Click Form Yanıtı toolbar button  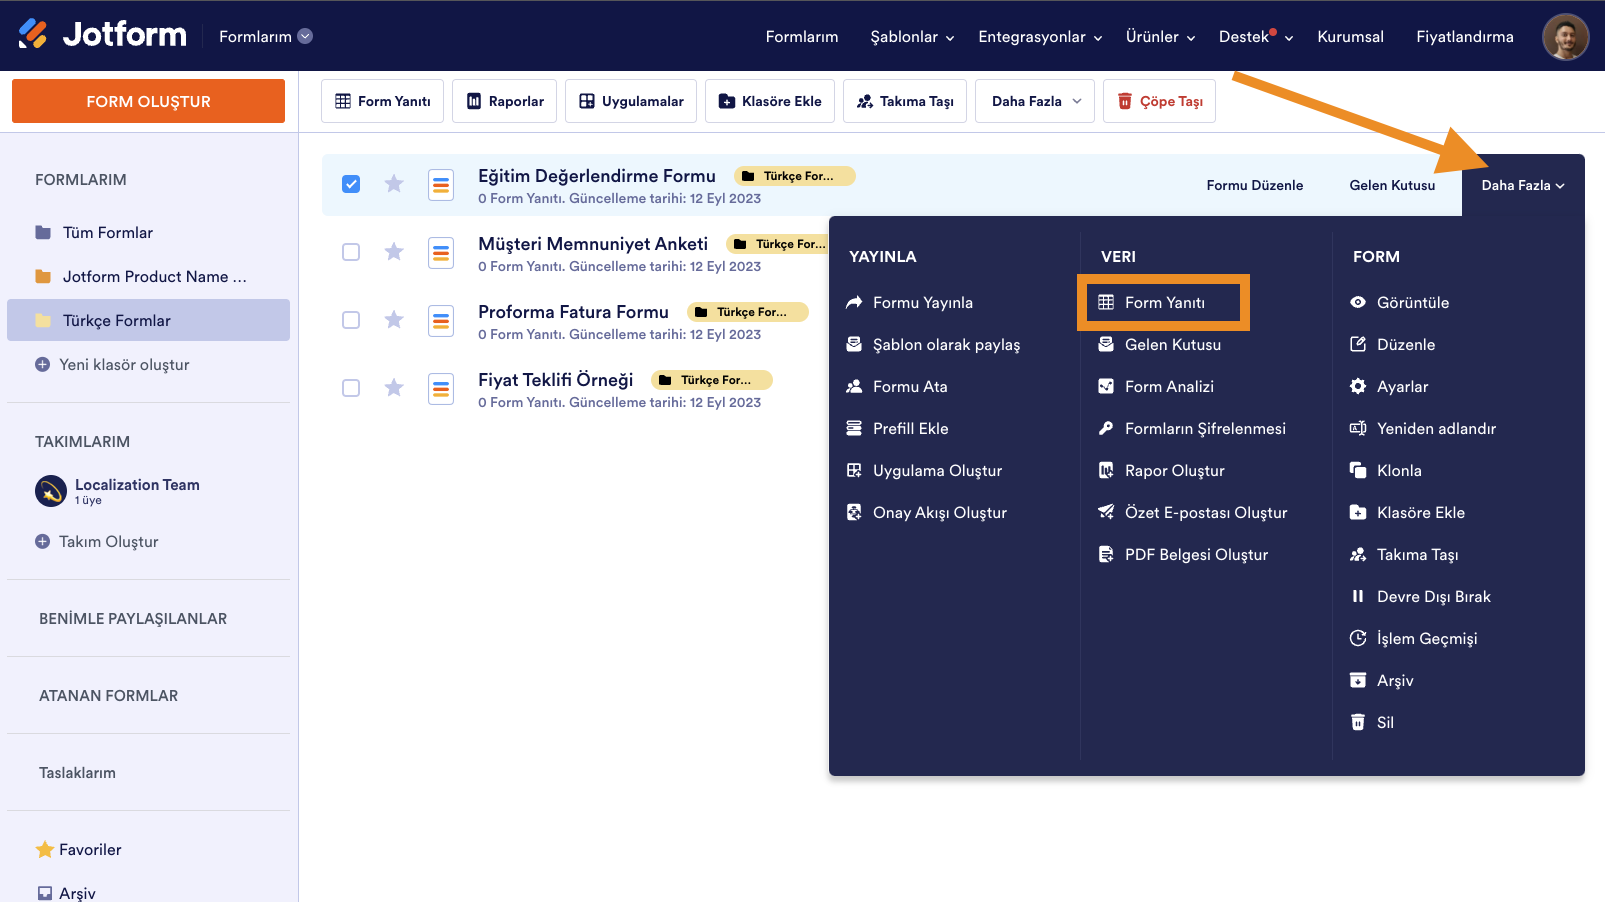tap(382, 101)
